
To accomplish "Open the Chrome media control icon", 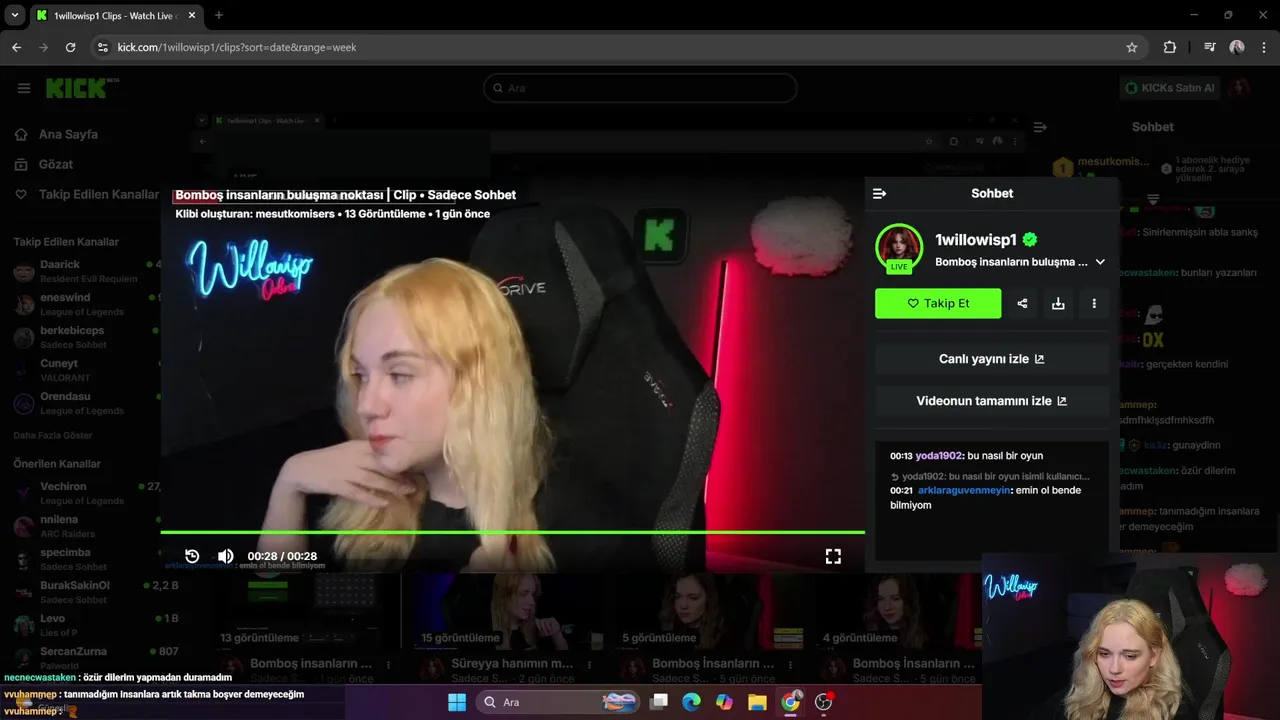I will (1210, 47).
